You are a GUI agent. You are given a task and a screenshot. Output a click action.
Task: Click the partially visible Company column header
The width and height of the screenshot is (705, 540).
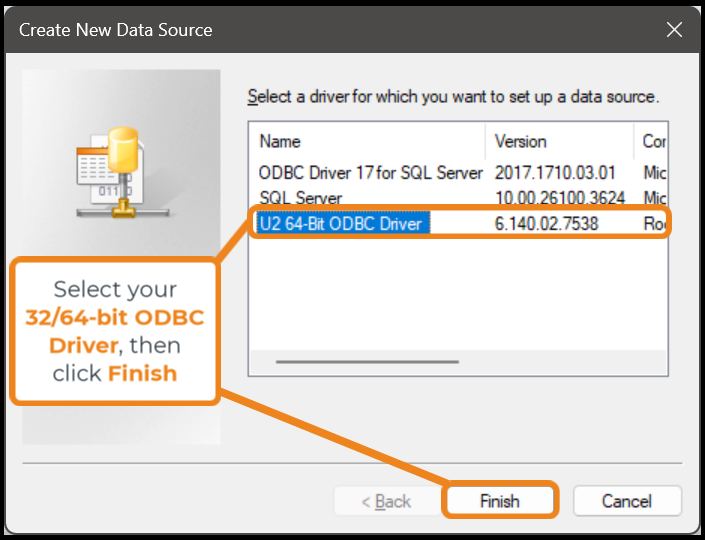pyautogui.click(x=651, y=141)
